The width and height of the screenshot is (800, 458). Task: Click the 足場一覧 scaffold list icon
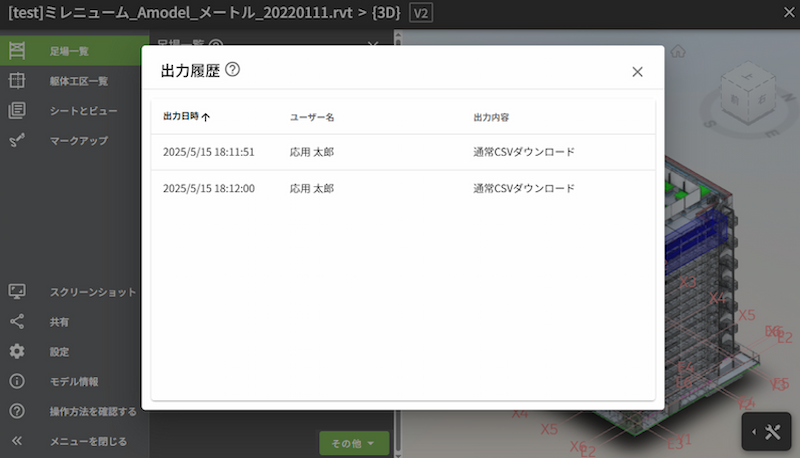(x=17, y=50)
